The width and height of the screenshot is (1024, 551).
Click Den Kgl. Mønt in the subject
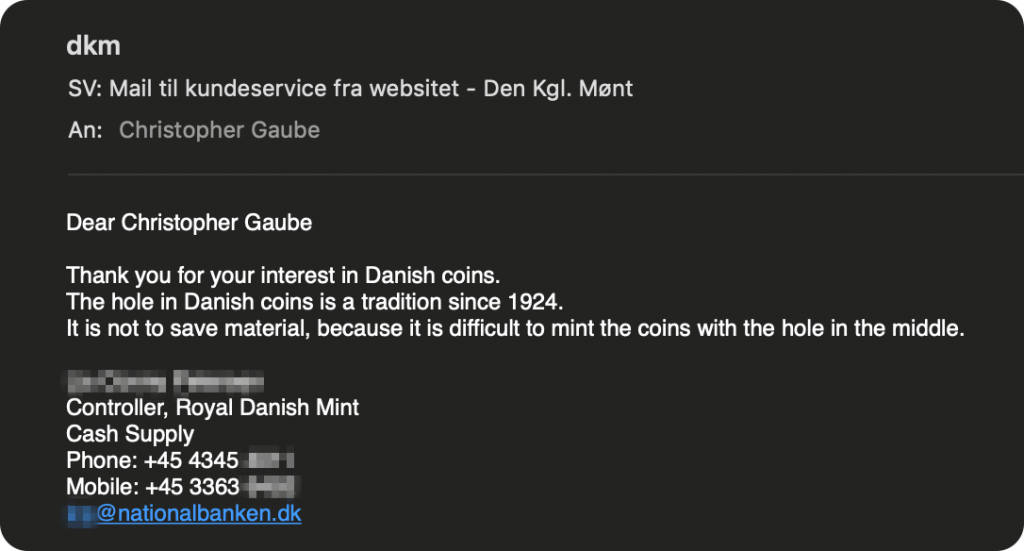[x=558, y=88]
